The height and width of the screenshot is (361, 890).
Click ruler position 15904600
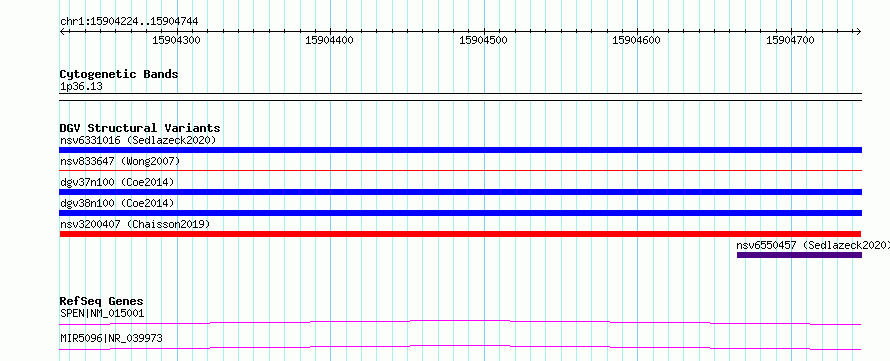(637, 40)
